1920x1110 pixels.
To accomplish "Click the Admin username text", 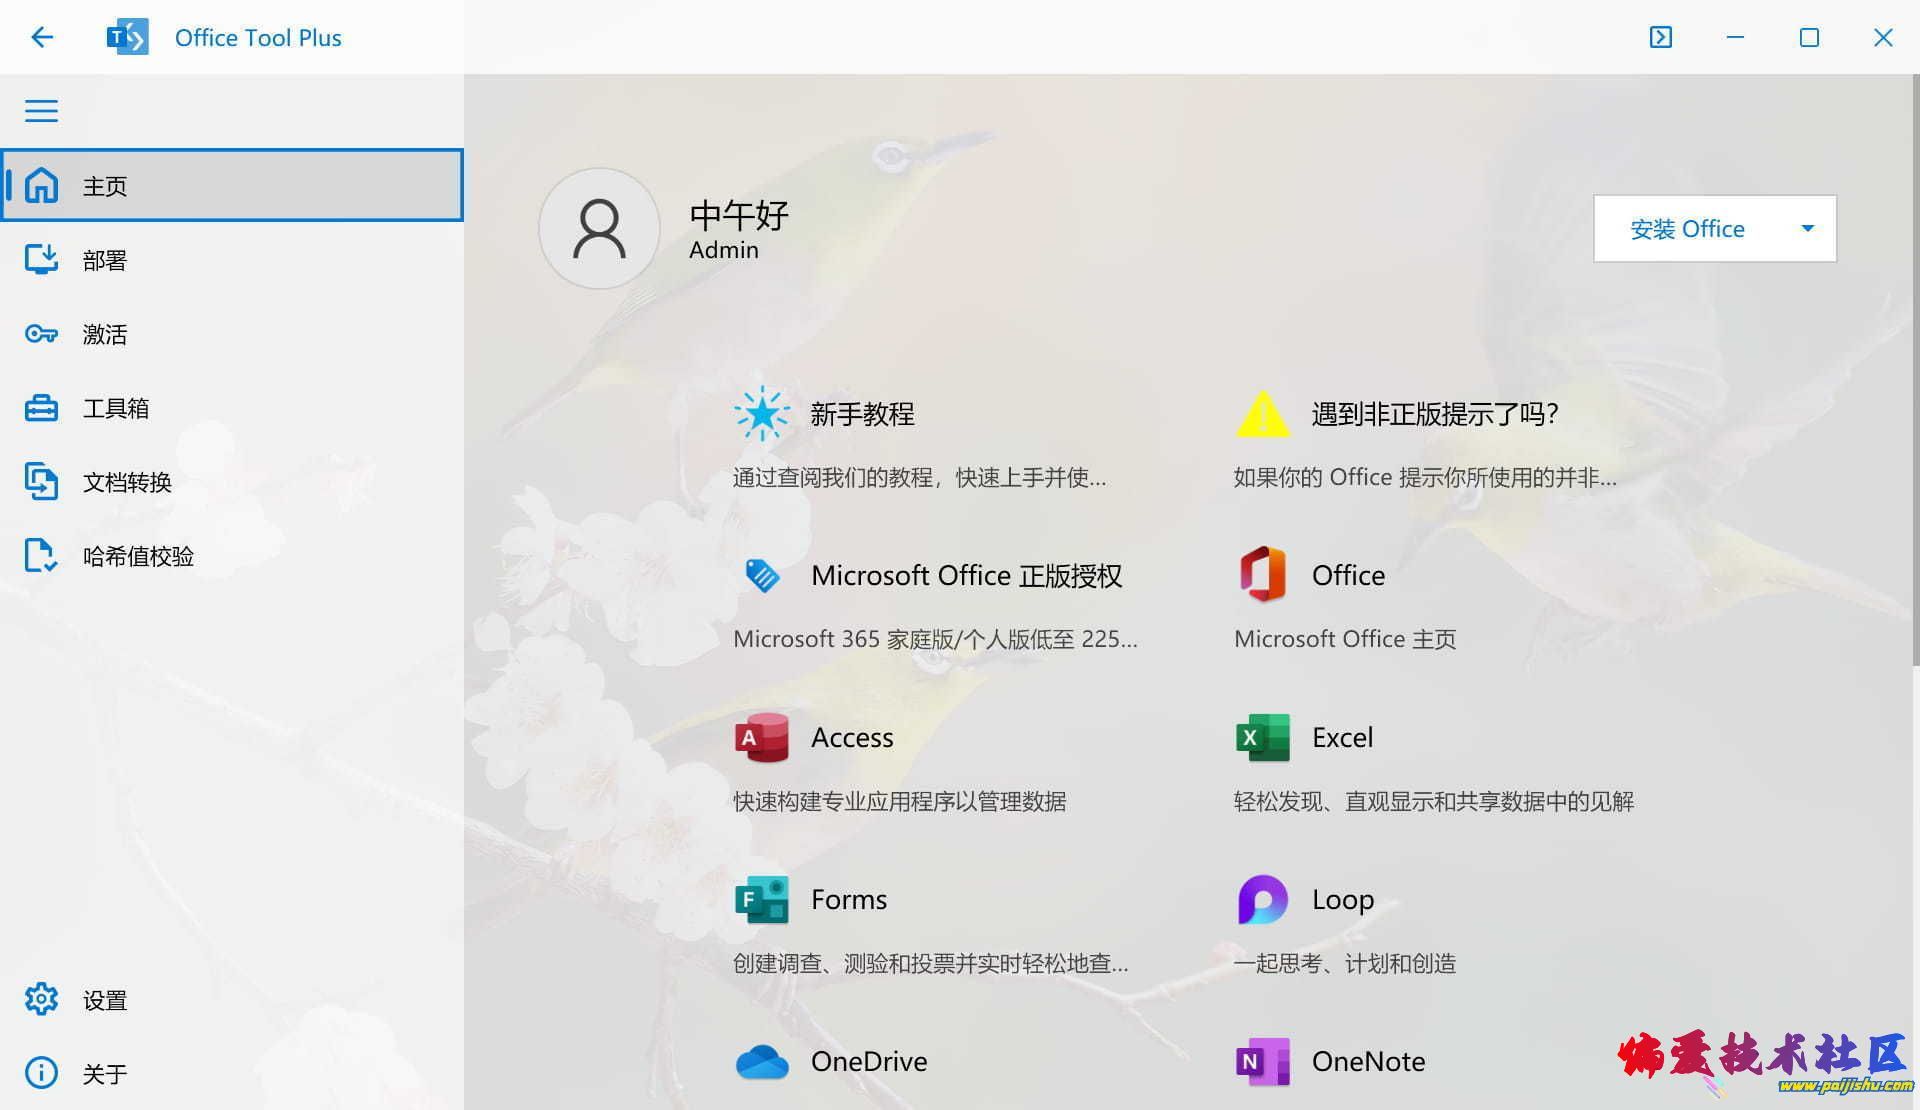I will (724, 250).
